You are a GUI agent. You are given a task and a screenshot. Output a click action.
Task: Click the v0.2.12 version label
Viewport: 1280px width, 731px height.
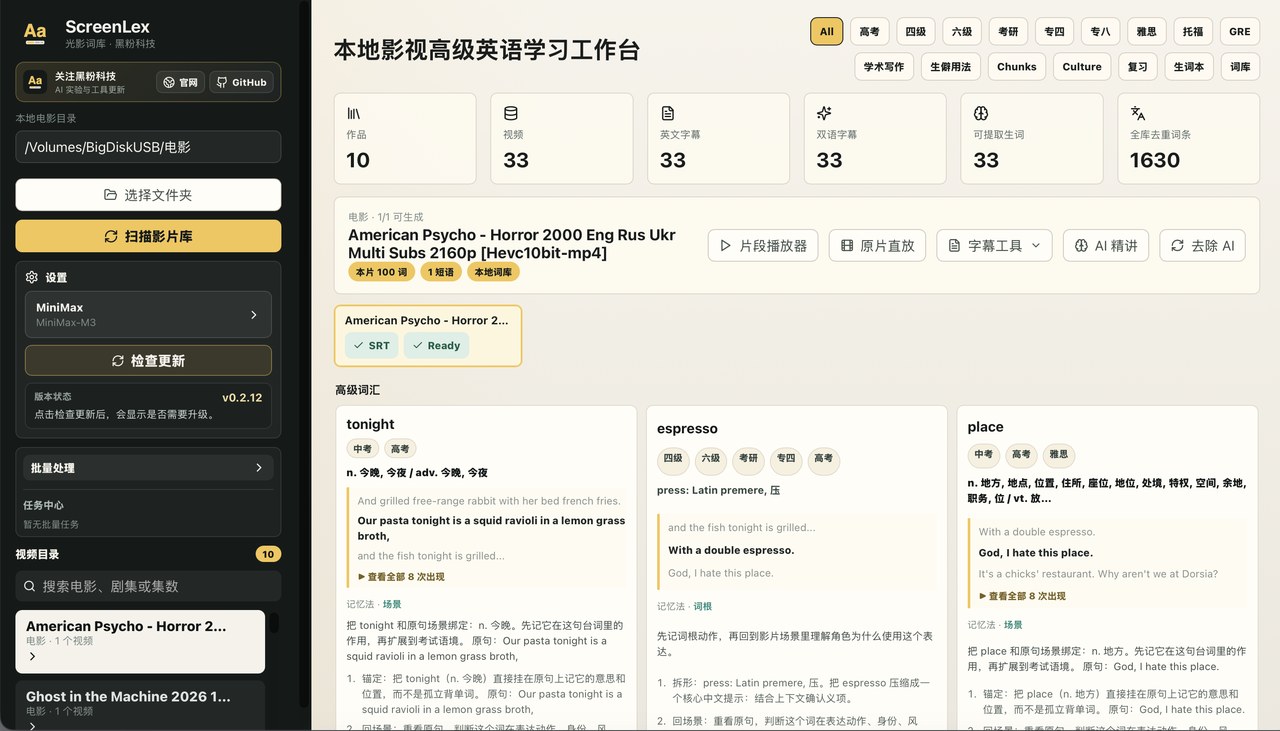(242, 397)
